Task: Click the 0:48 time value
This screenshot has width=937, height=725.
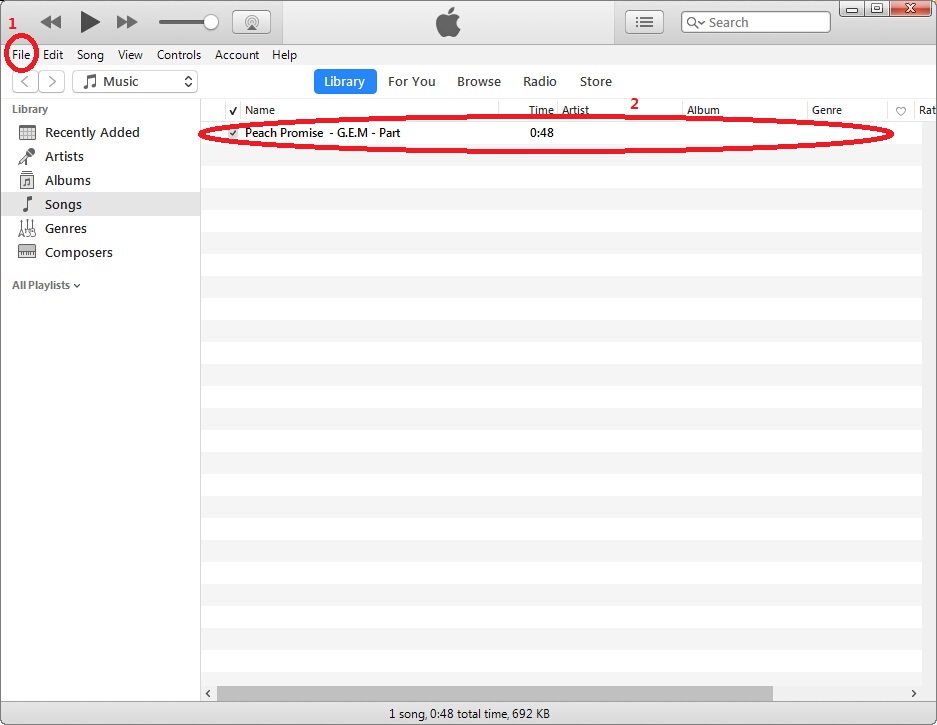Action: coord(541,133)
